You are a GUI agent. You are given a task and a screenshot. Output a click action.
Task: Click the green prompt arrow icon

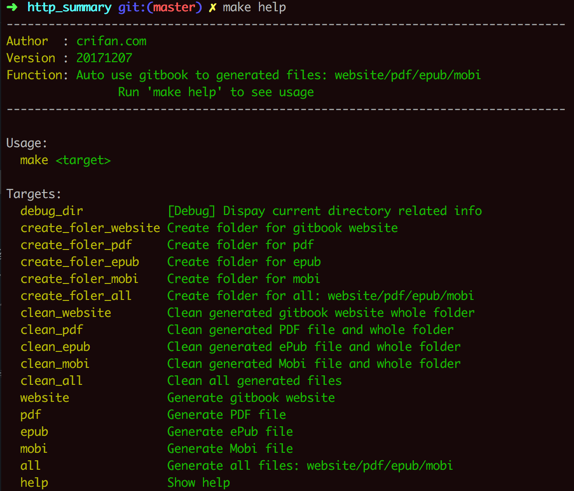12,7
